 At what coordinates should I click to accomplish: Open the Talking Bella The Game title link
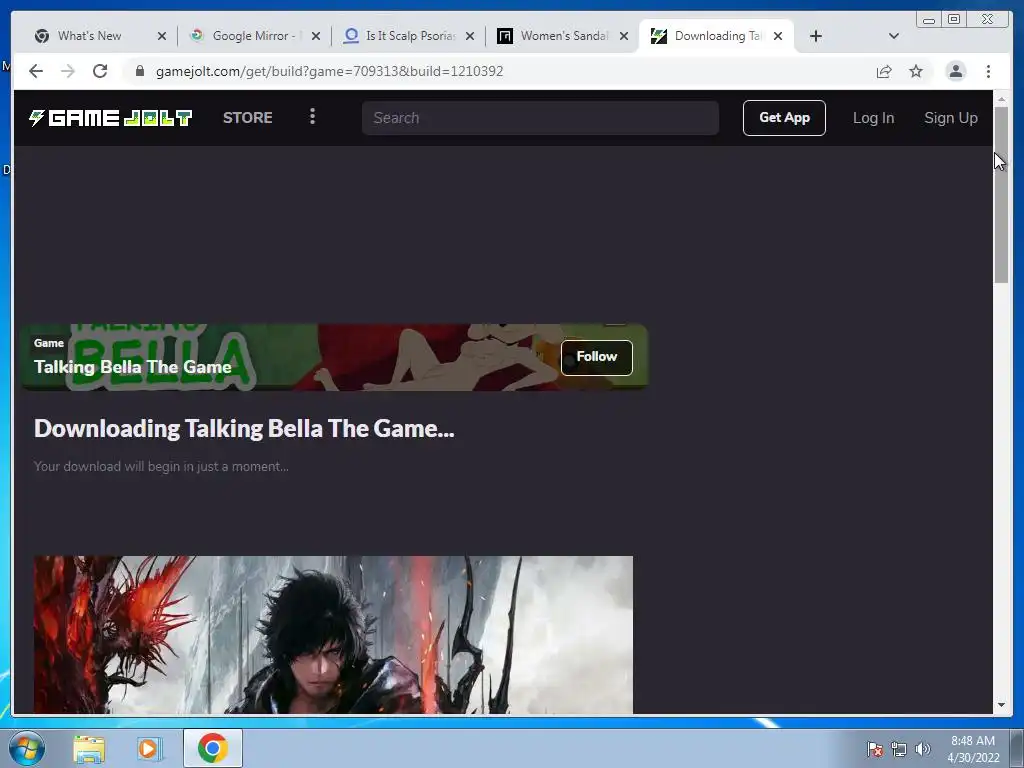click(x=133, y=366)
